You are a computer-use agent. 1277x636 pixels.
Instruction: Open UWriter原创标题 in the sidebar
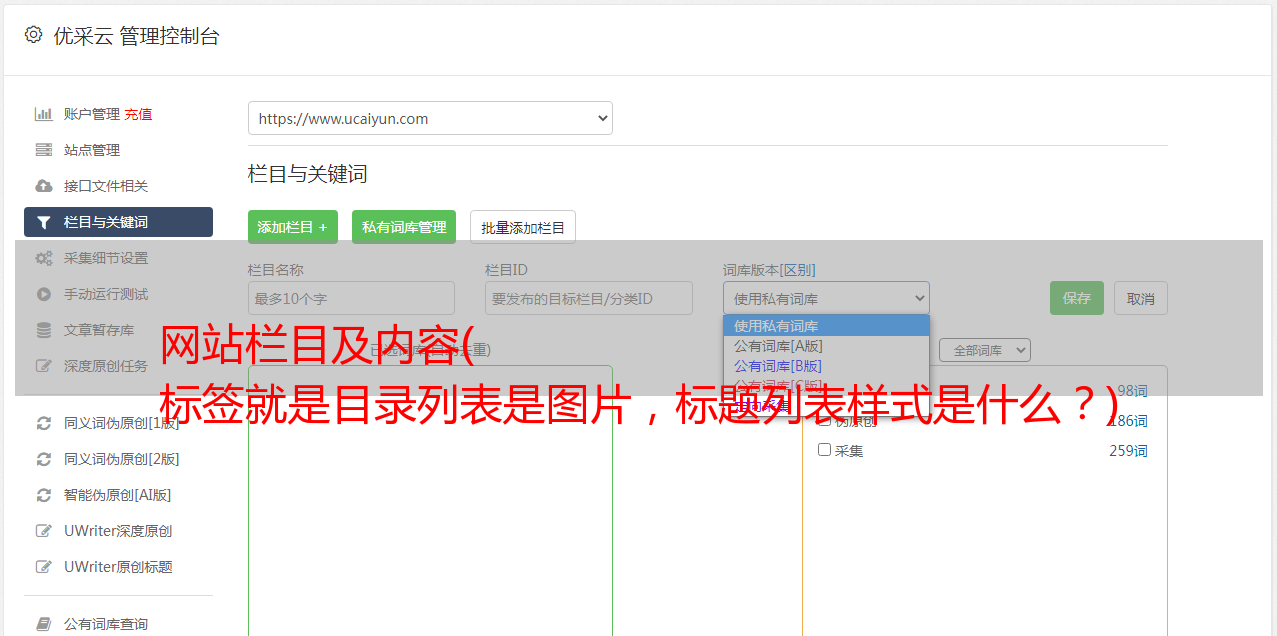(x=118, y=567)
